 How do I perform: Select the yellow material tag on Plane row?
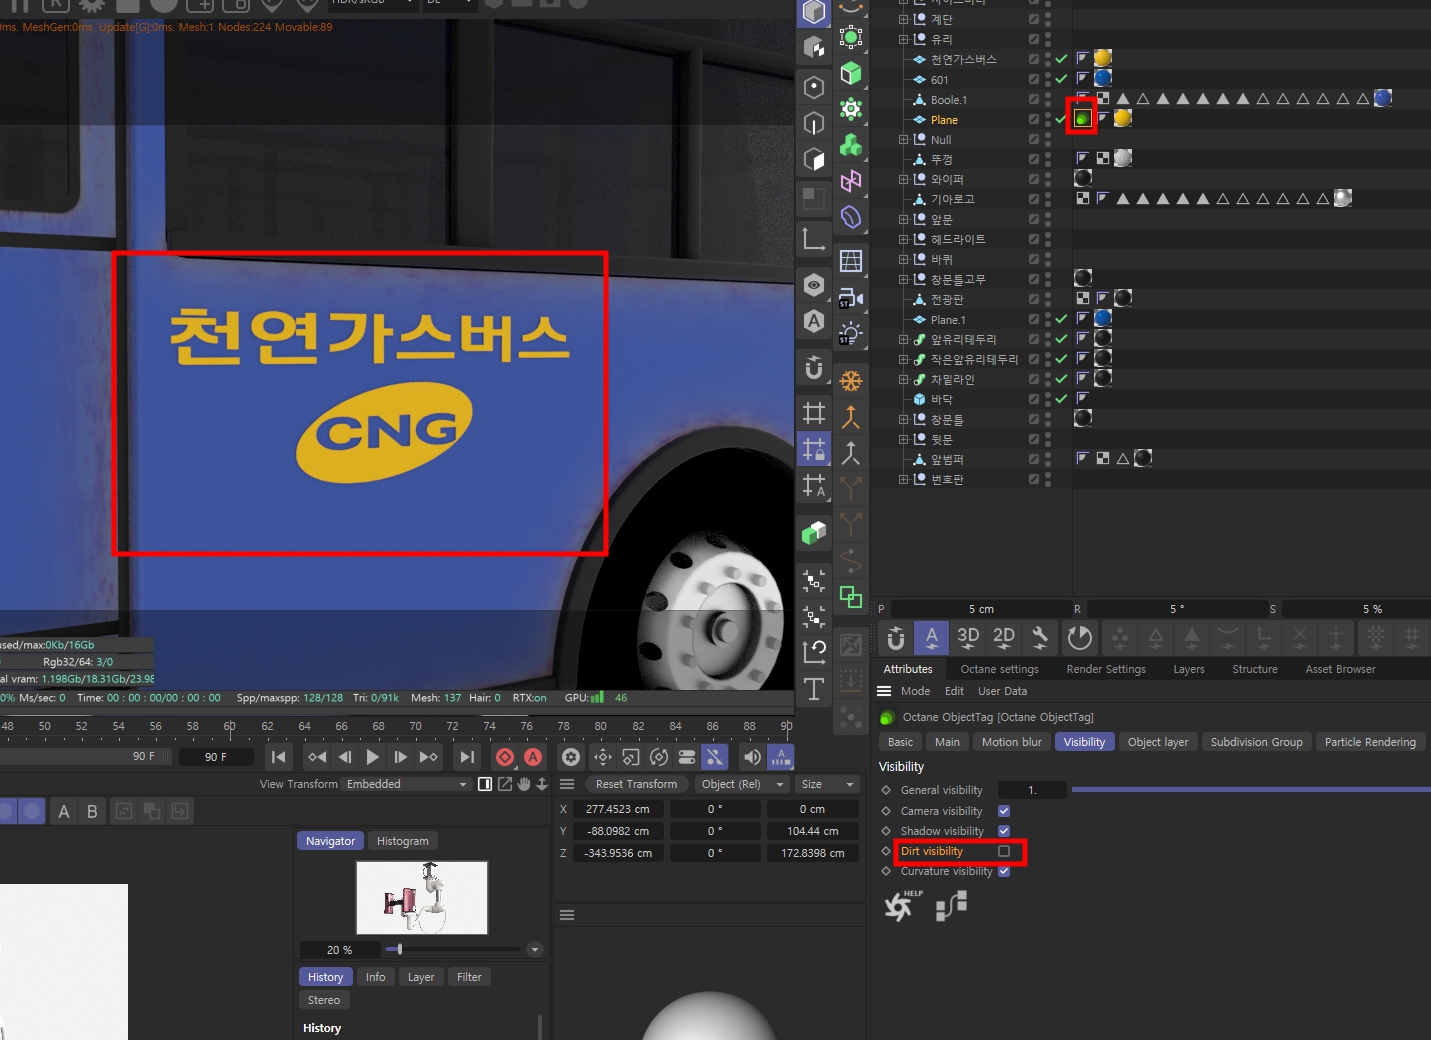click(1123, 119)
